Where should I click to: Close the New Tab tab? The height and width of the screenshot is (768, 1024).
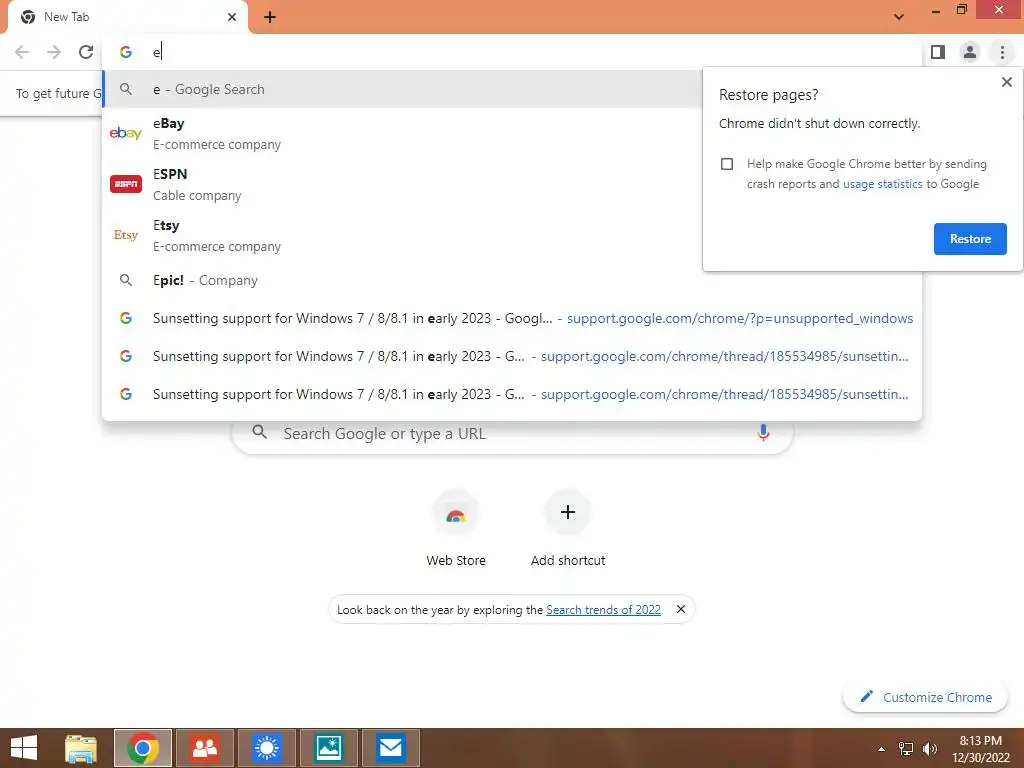click(x=232, y=17)
